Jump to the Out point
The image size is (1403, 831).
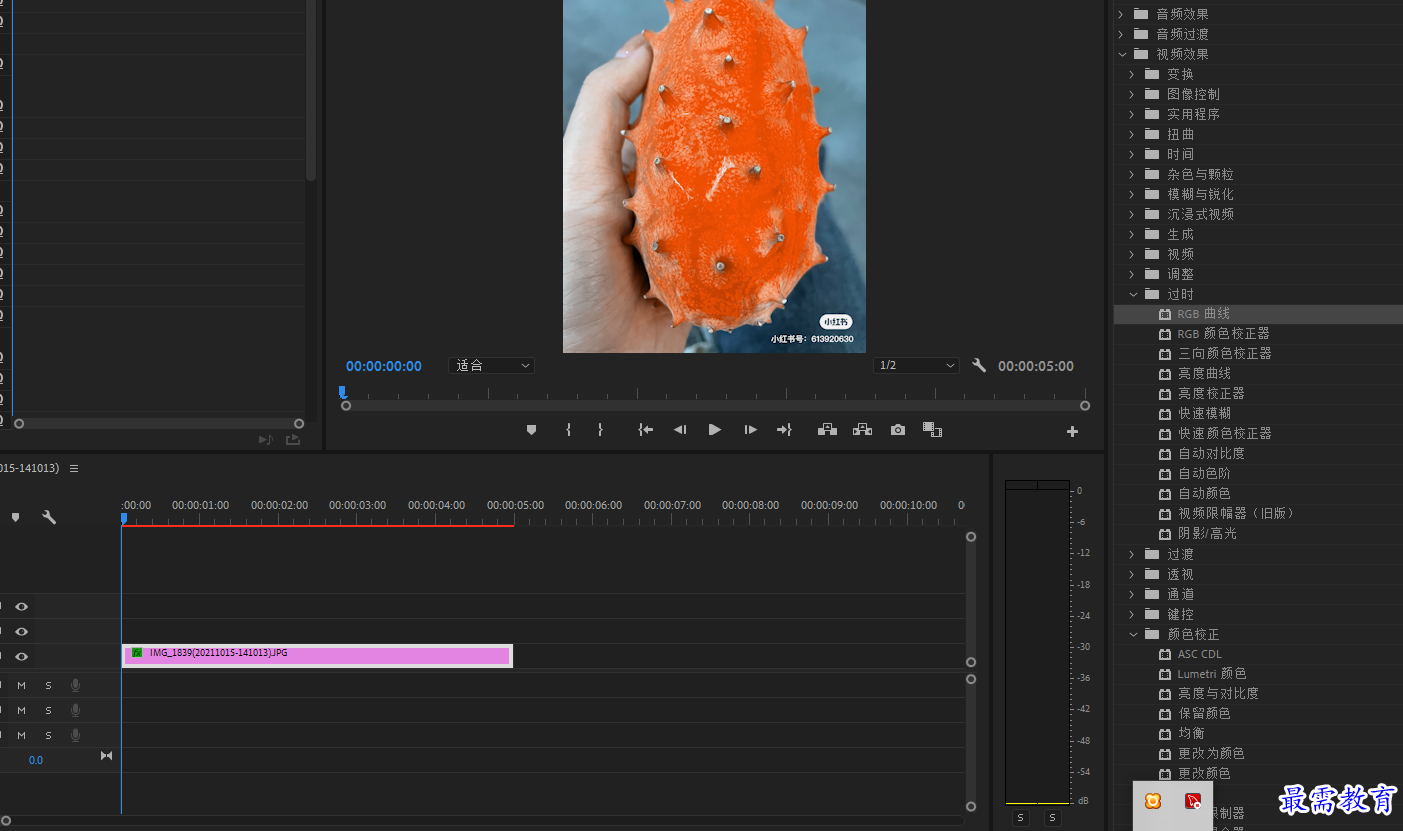coord(784,430)
